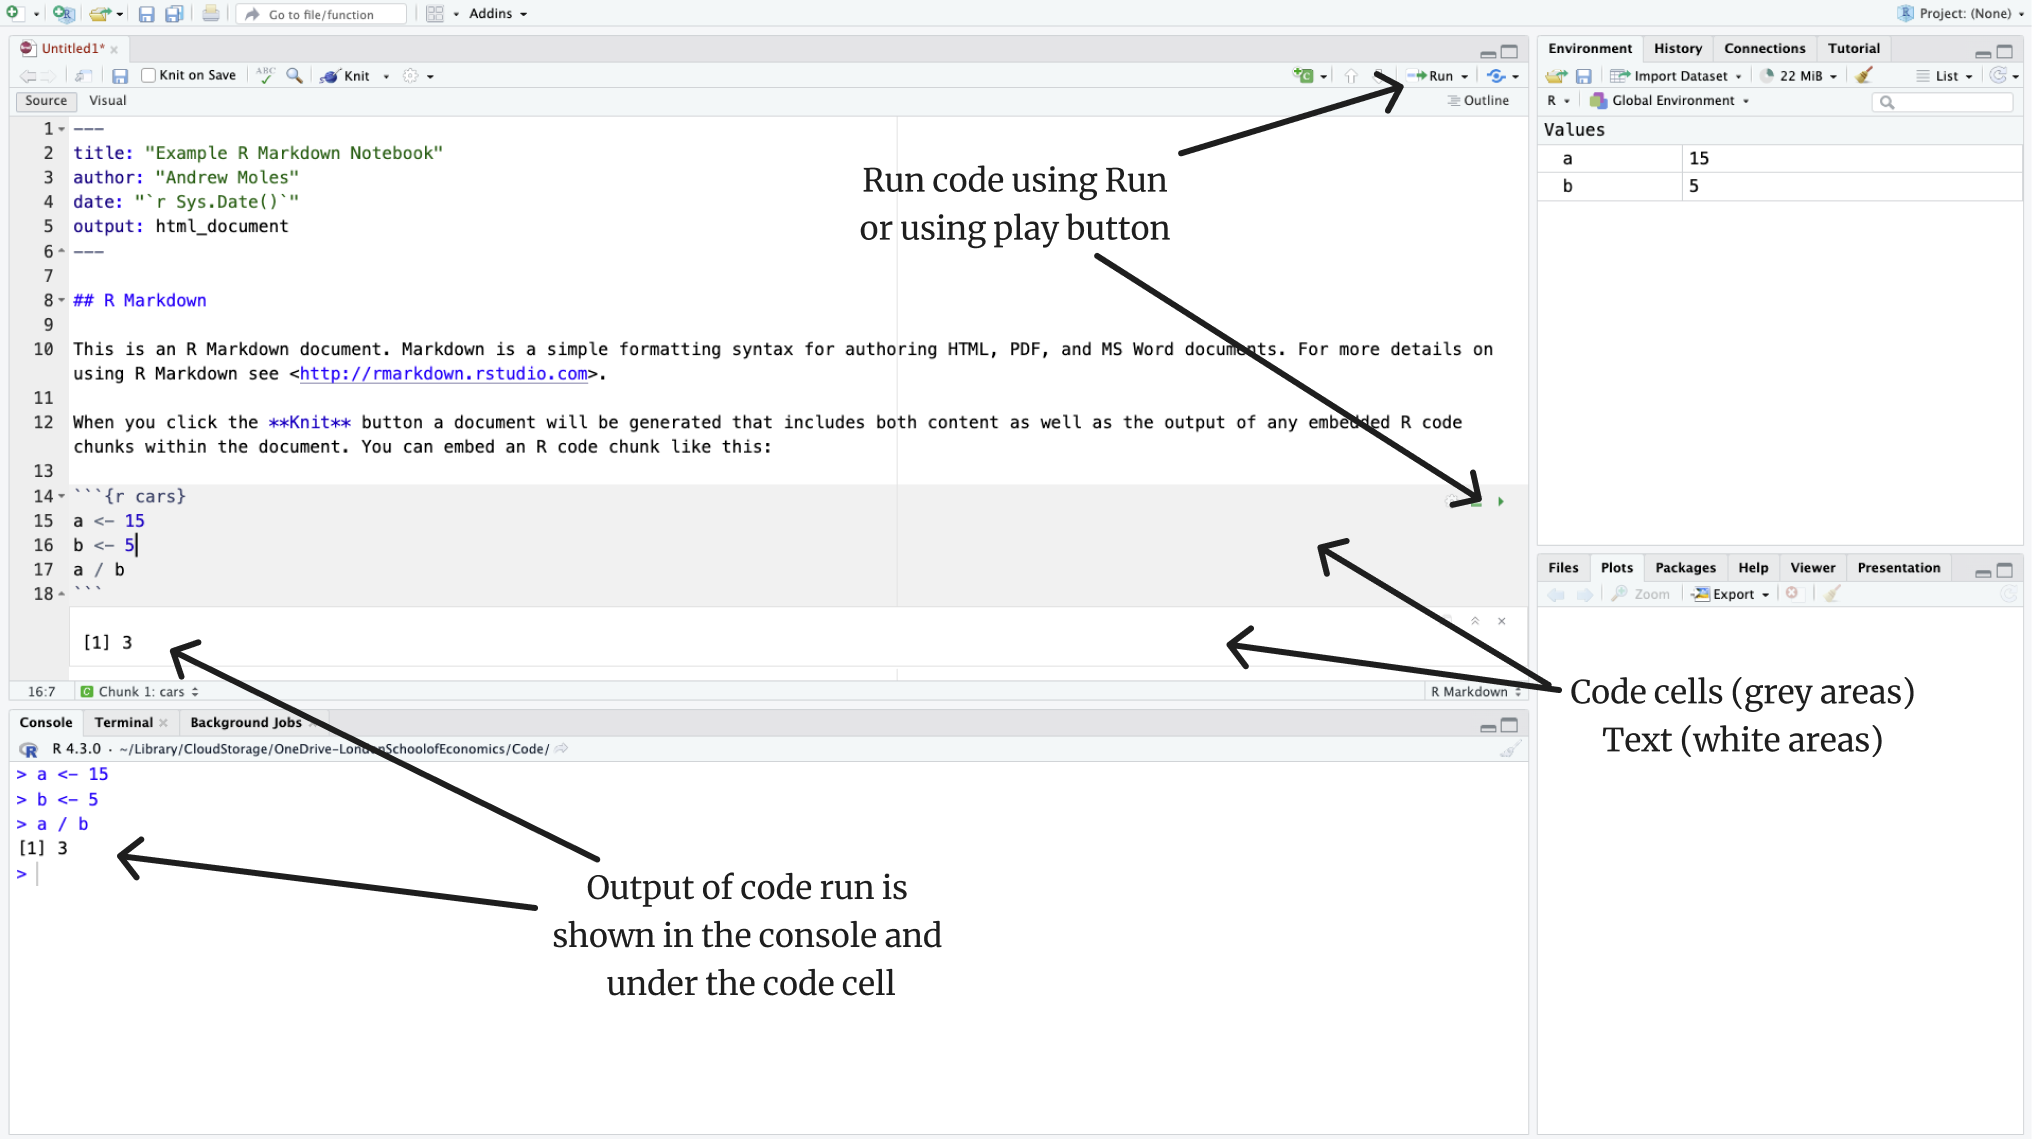Switch to the History tab
This screenshot has width=2033, height=1139.
[x=1677, y=48]
